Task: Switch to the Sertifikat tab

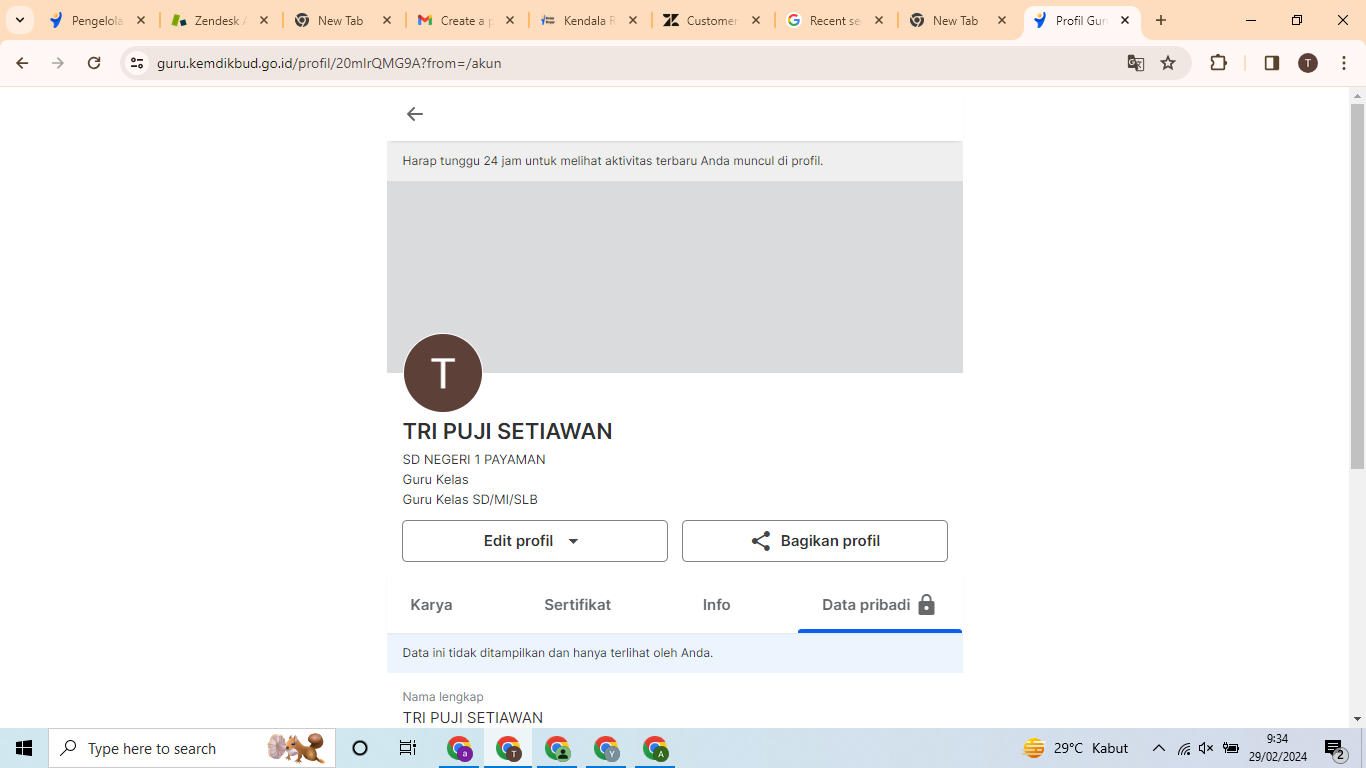Action: [577, 605]
